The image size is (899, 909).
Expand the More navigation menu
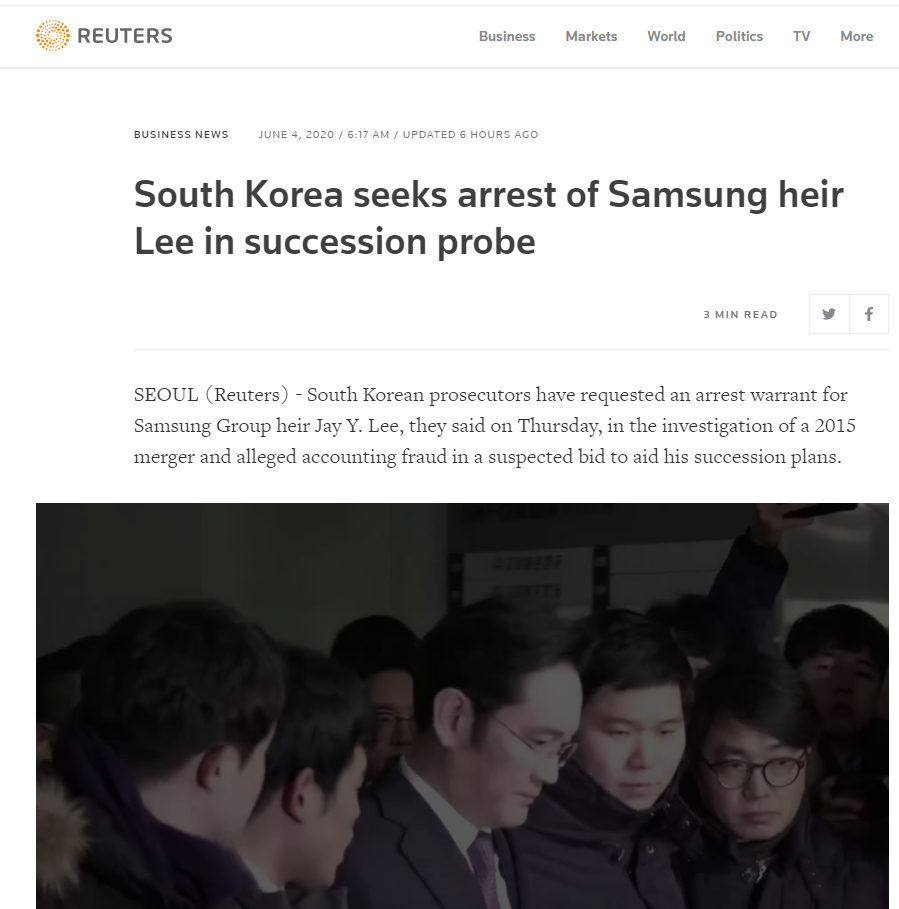click(856, 36)
